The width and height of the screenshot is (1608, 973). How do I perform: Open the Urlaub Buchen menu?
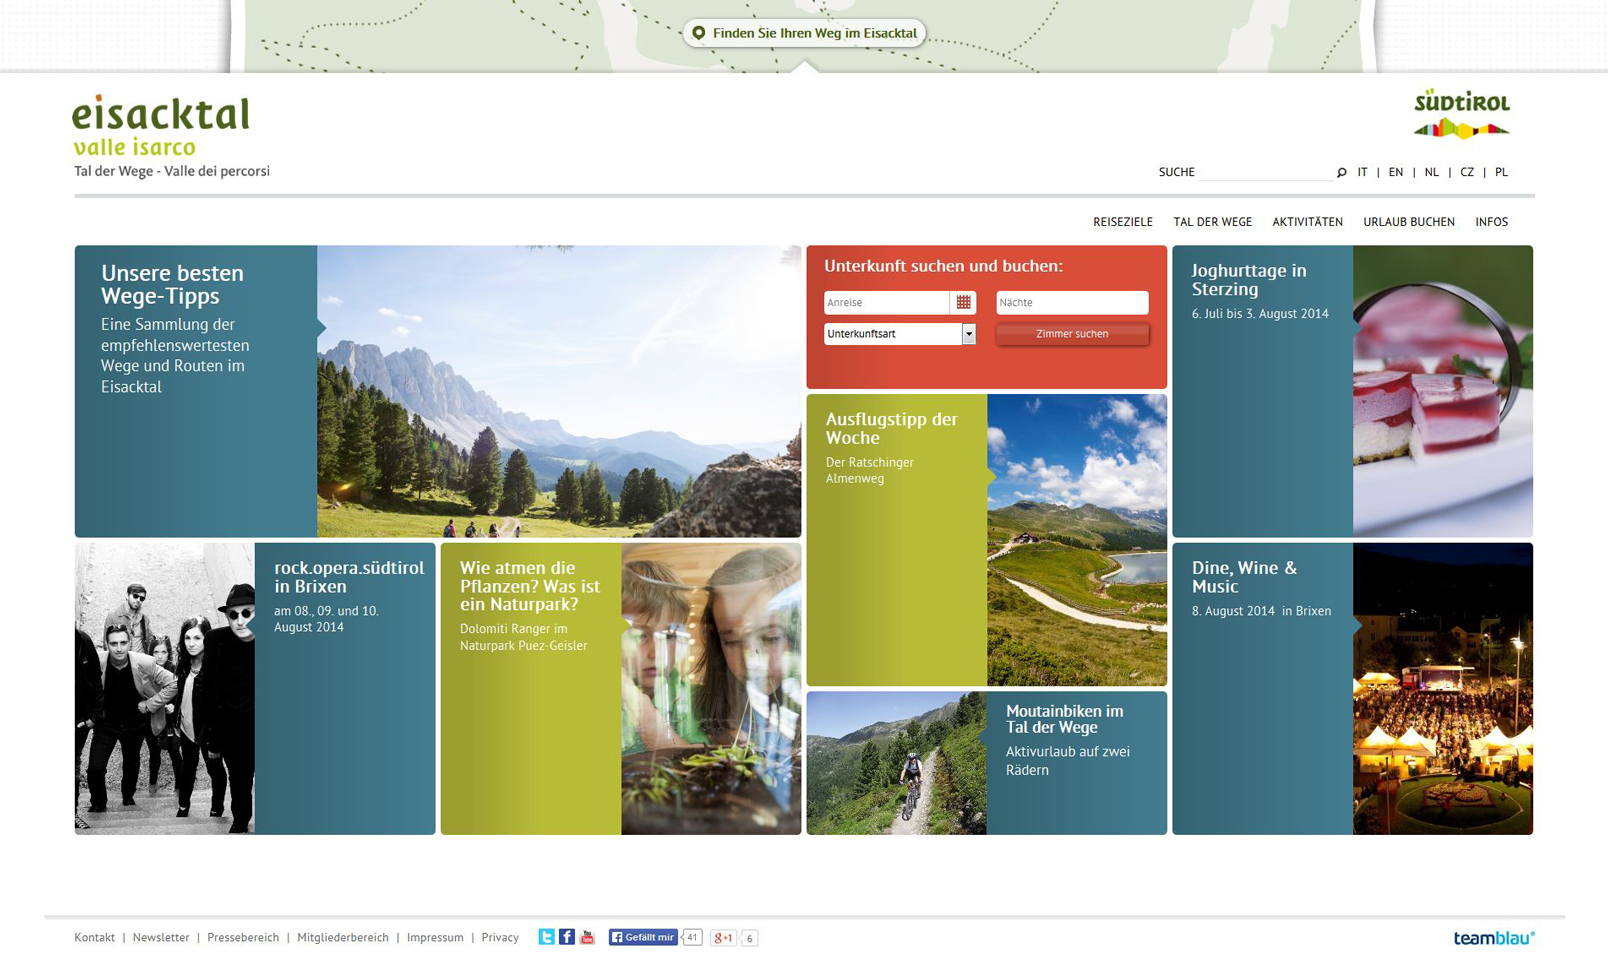(x=1408, y=222)
